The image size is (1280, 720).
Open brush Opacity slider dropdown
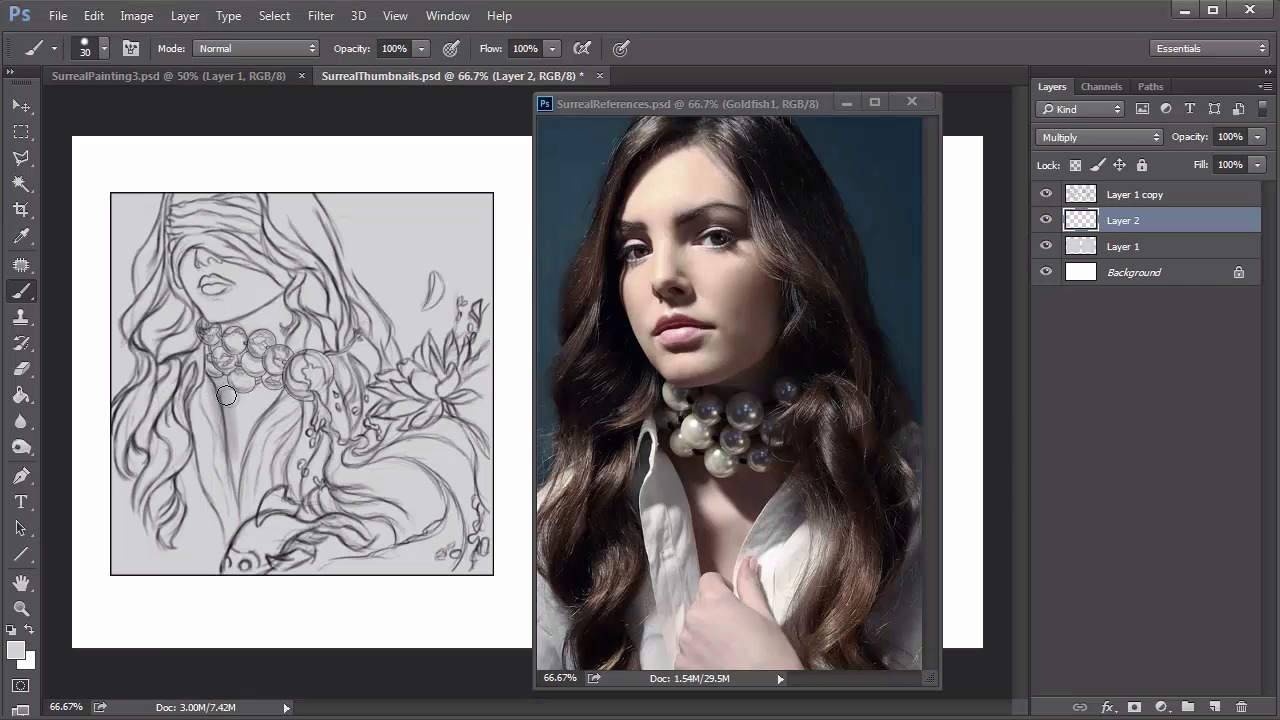[x=421, y=48]
